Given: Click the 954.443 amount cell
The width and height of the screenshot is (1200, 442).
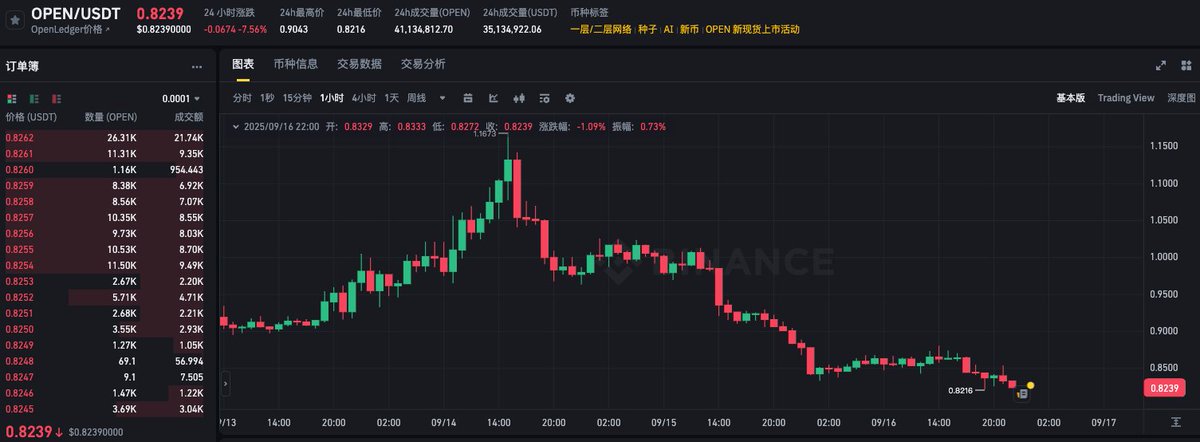Looking at the screenshot, I should [x=185, y=169].
